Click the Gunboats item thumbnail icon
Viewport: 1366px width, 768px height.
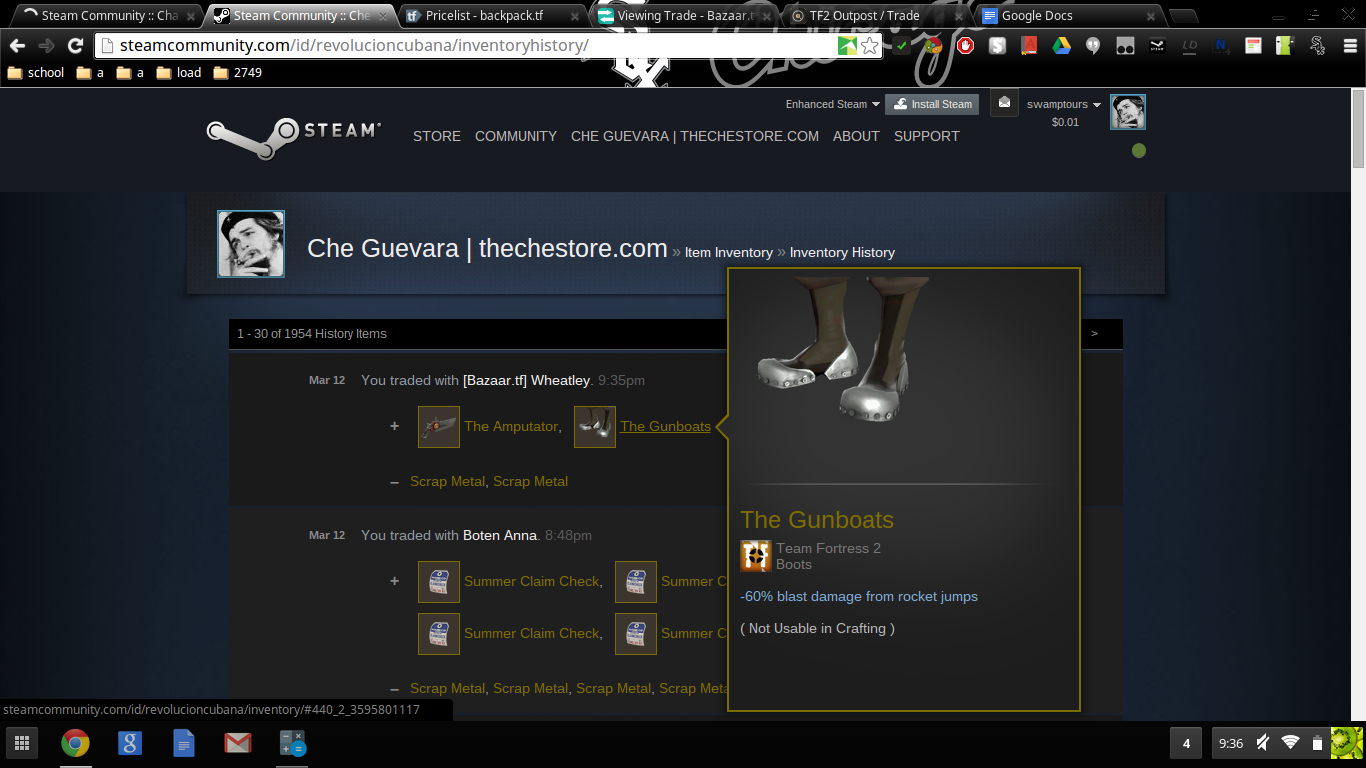(x=595, y=427)
